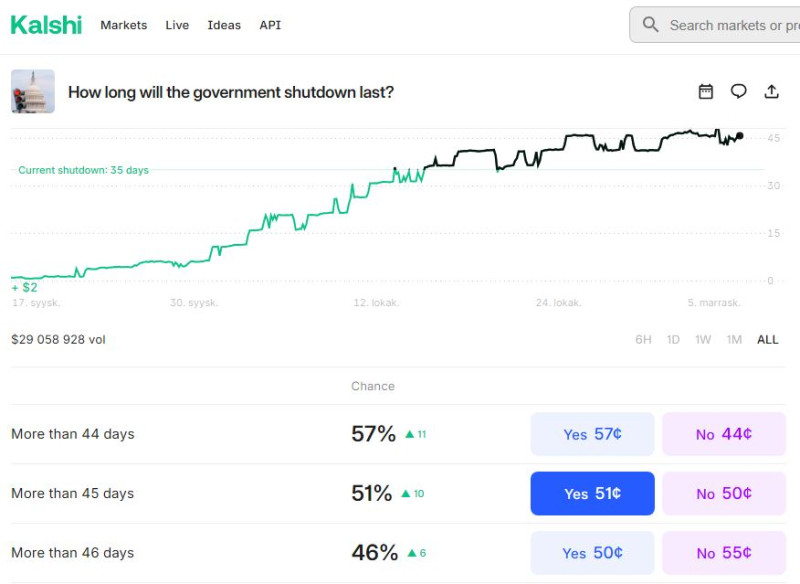
Task: Click the share/export icon
Action: coord(771,91)
